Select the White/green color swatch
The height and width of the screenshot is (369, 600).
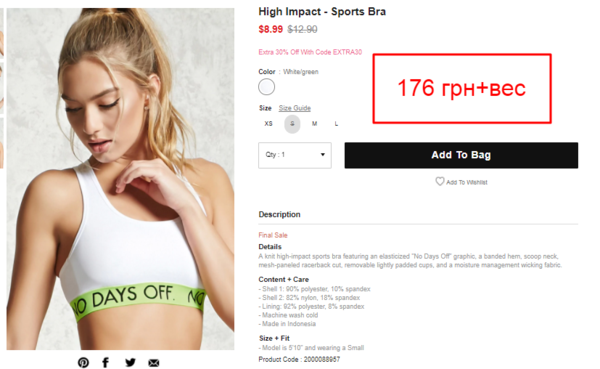[x=266, y=87]
